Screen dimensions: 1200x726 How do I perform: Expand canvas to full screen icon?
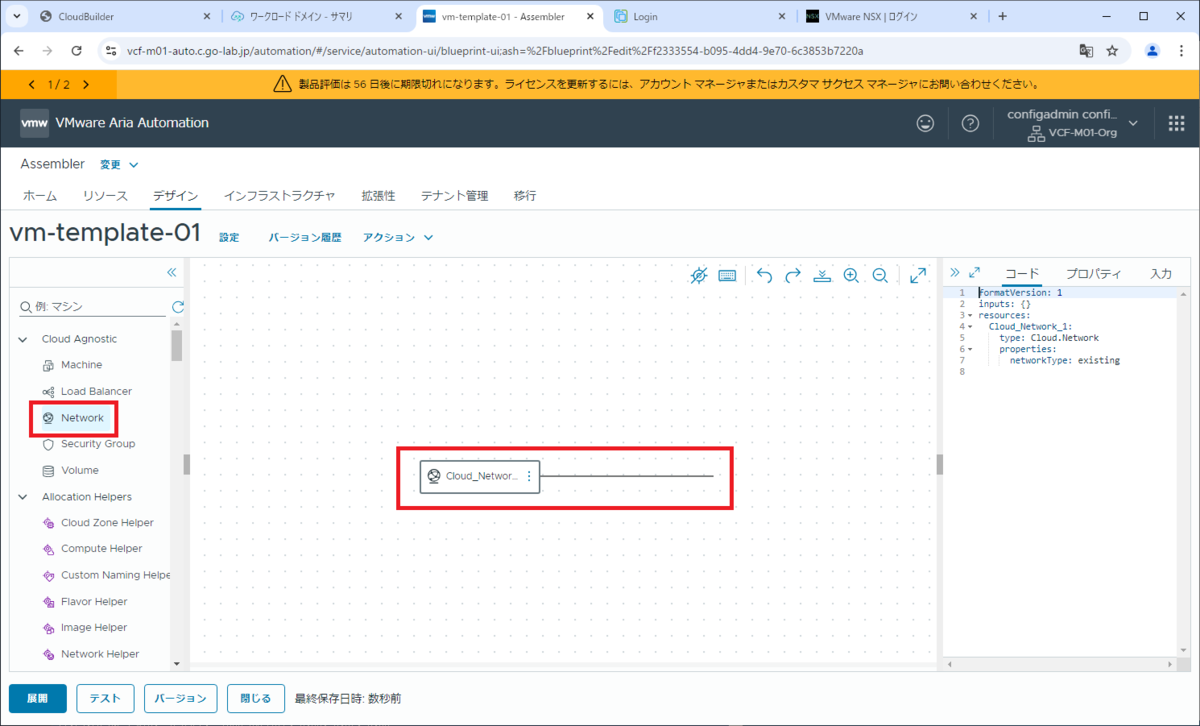point(918,275)
